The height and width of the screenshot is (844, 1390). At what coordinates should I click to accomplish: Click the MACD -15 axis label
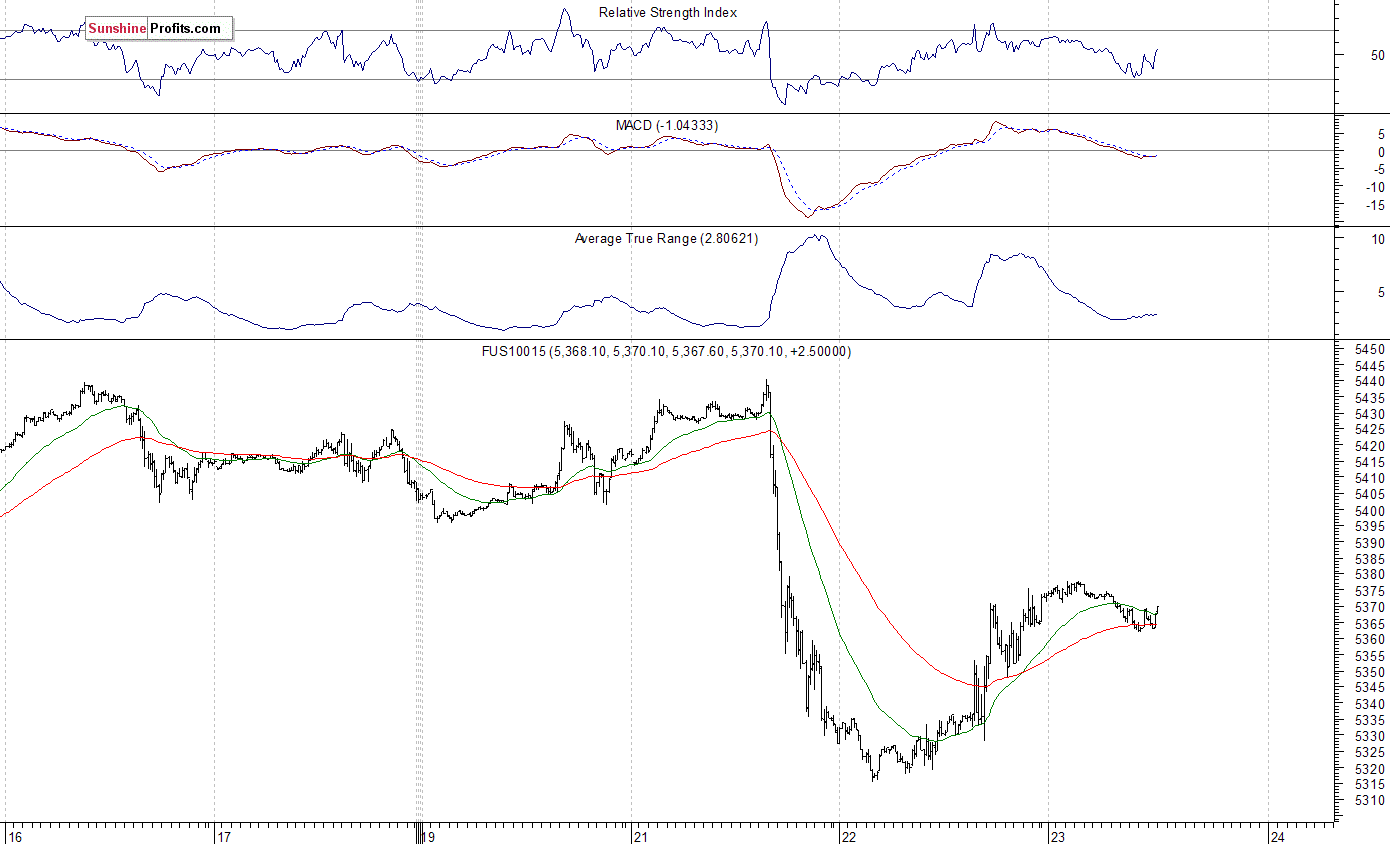pos(1375,205)
